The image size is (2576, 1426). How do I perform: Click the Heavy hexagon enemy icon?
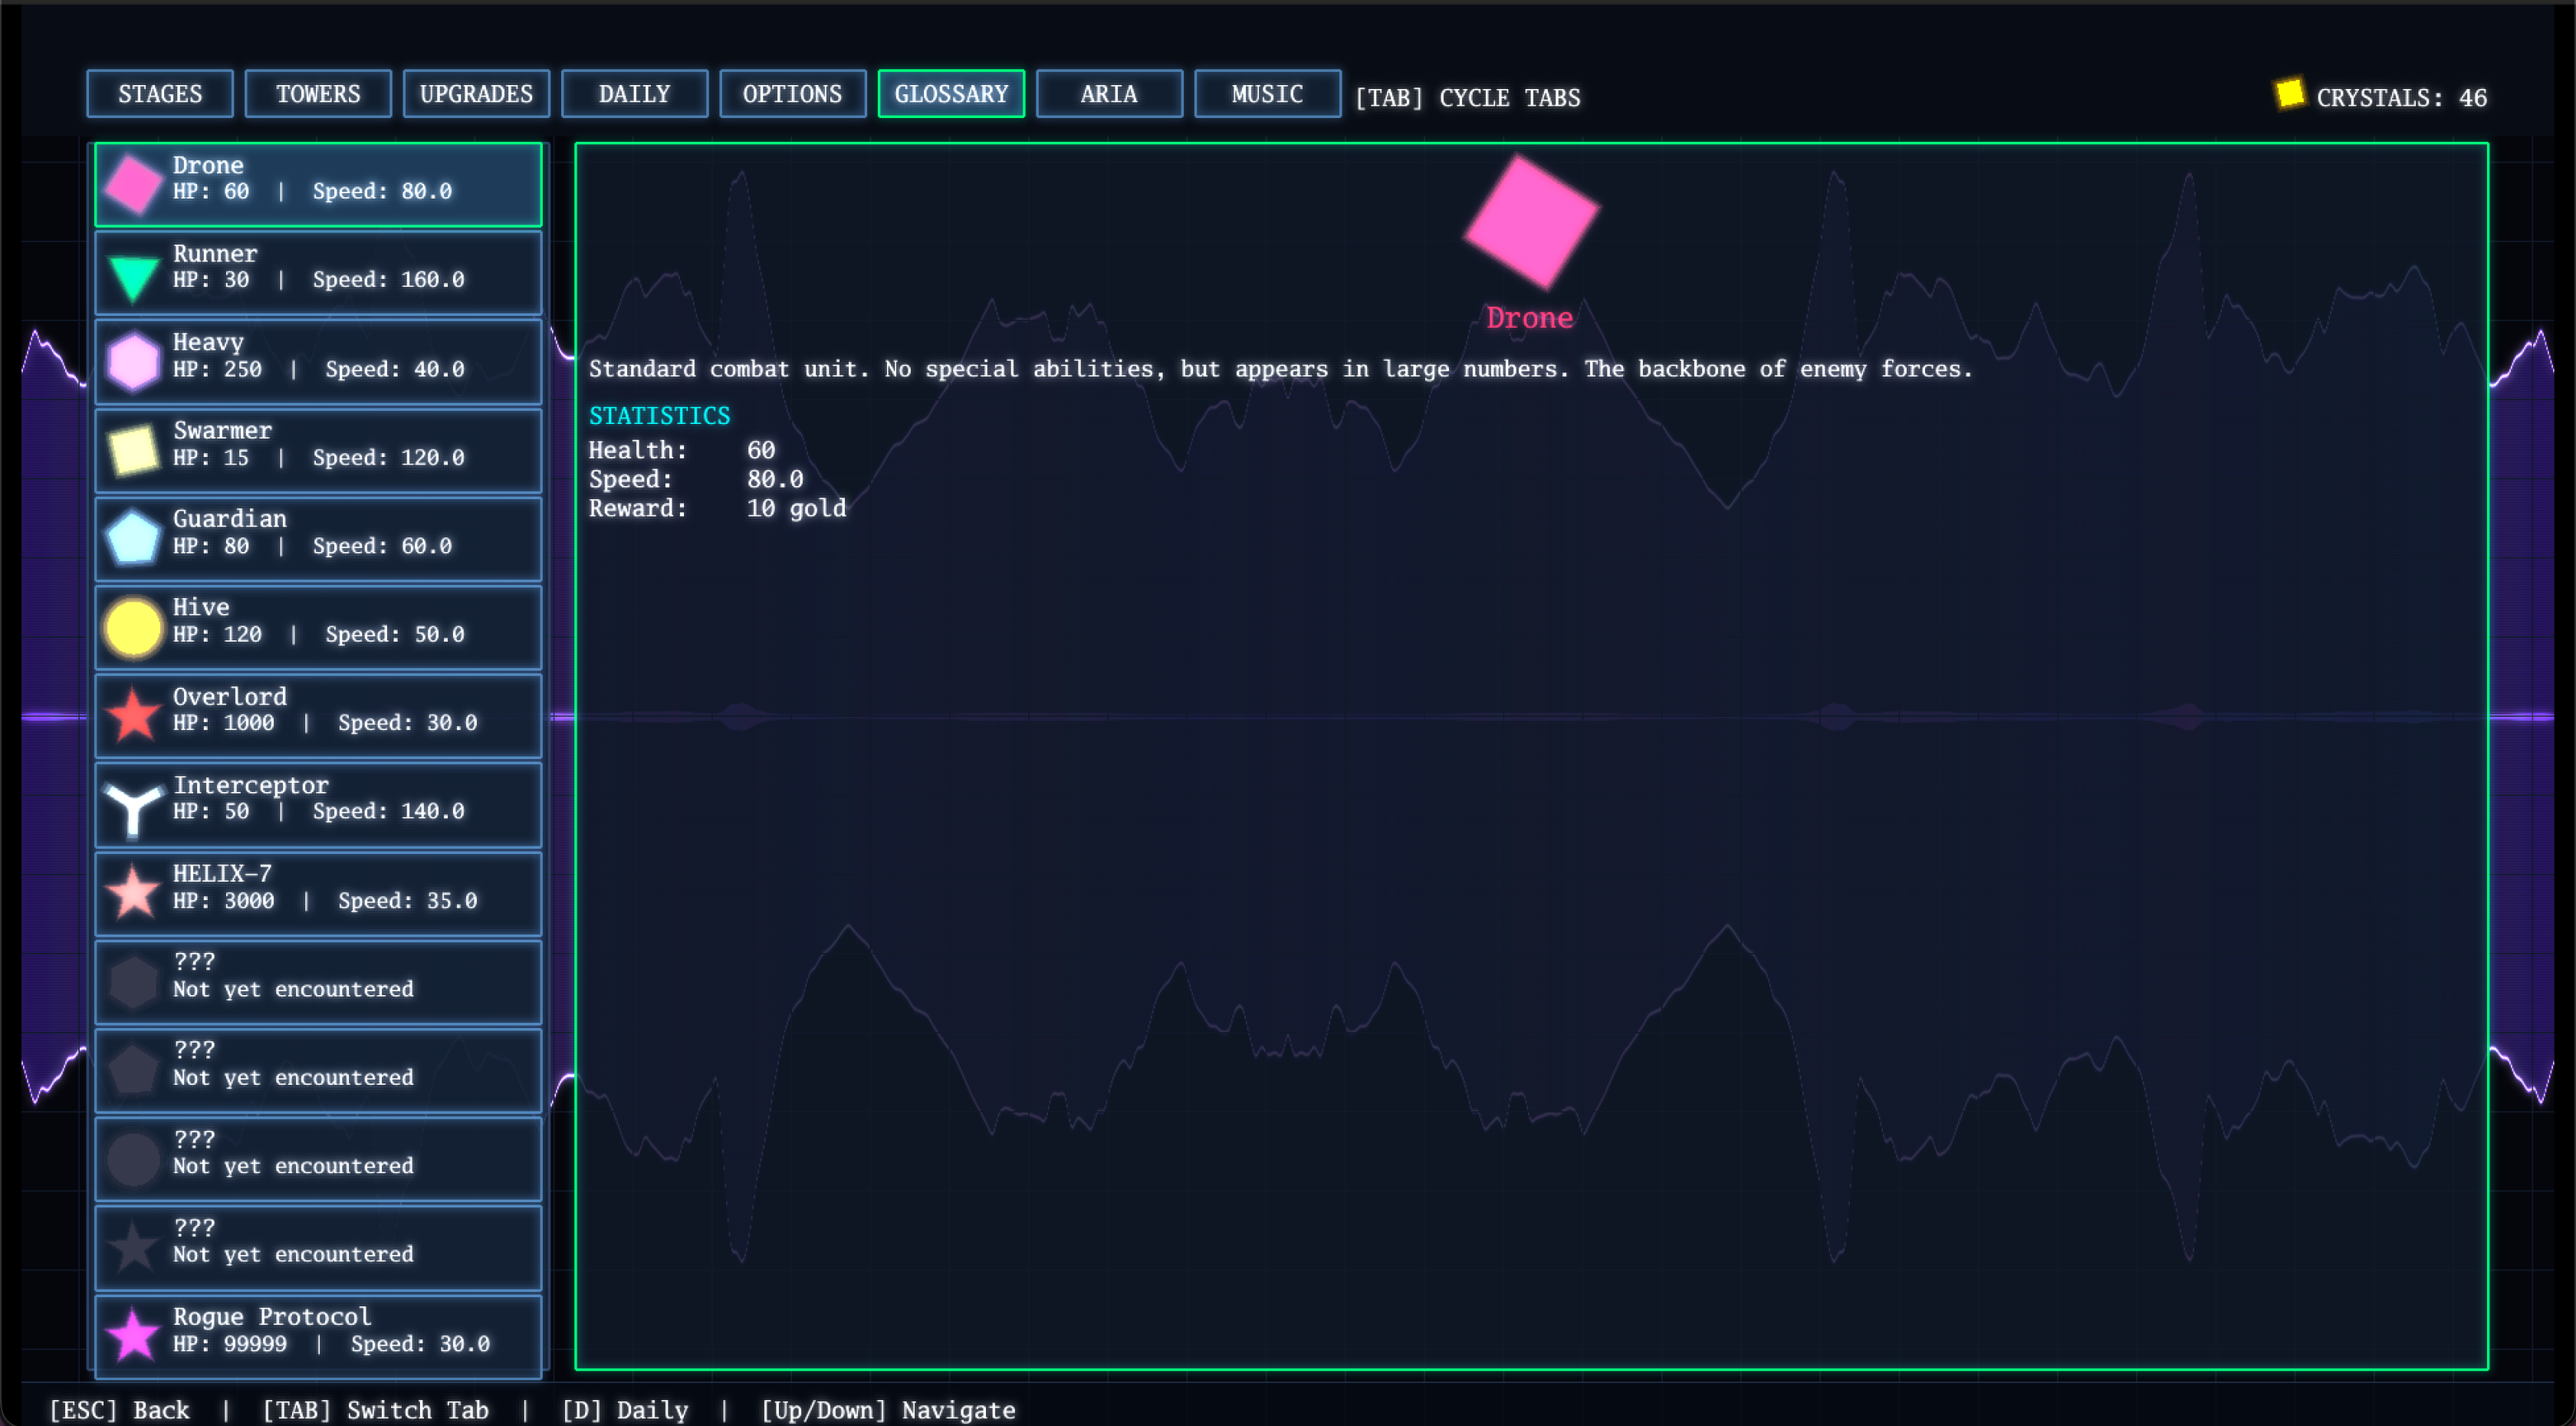pos(132,361)
